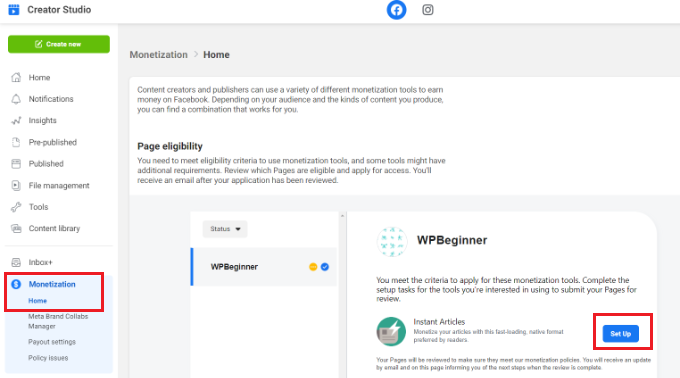Image resolution: width=680 pixels, height=378 pixels.
Task: Open Notifications in the sidebar
Action: coord(51,99)
